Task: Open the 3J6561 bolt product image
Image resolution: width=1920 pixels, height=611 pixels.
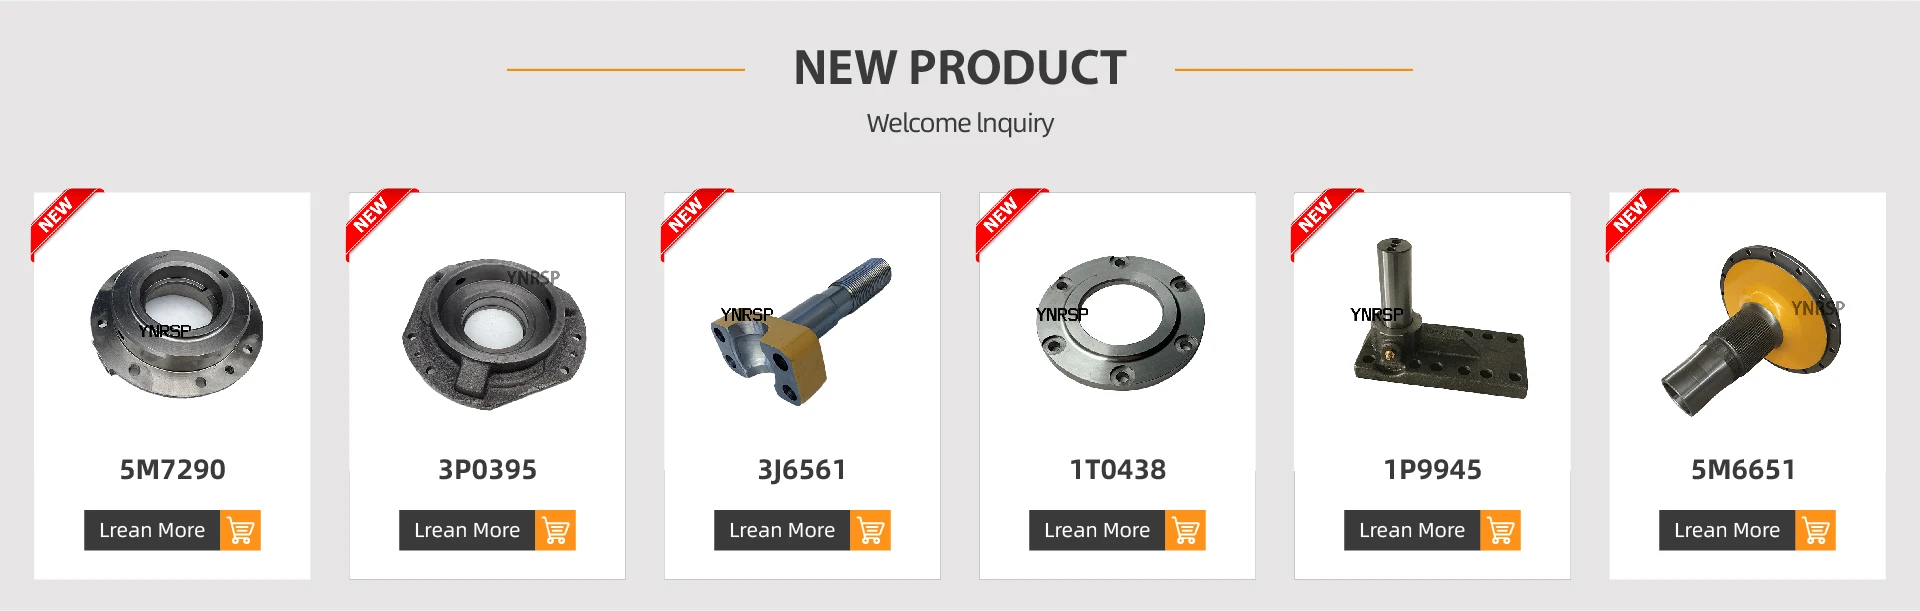Action: [801, 331]
